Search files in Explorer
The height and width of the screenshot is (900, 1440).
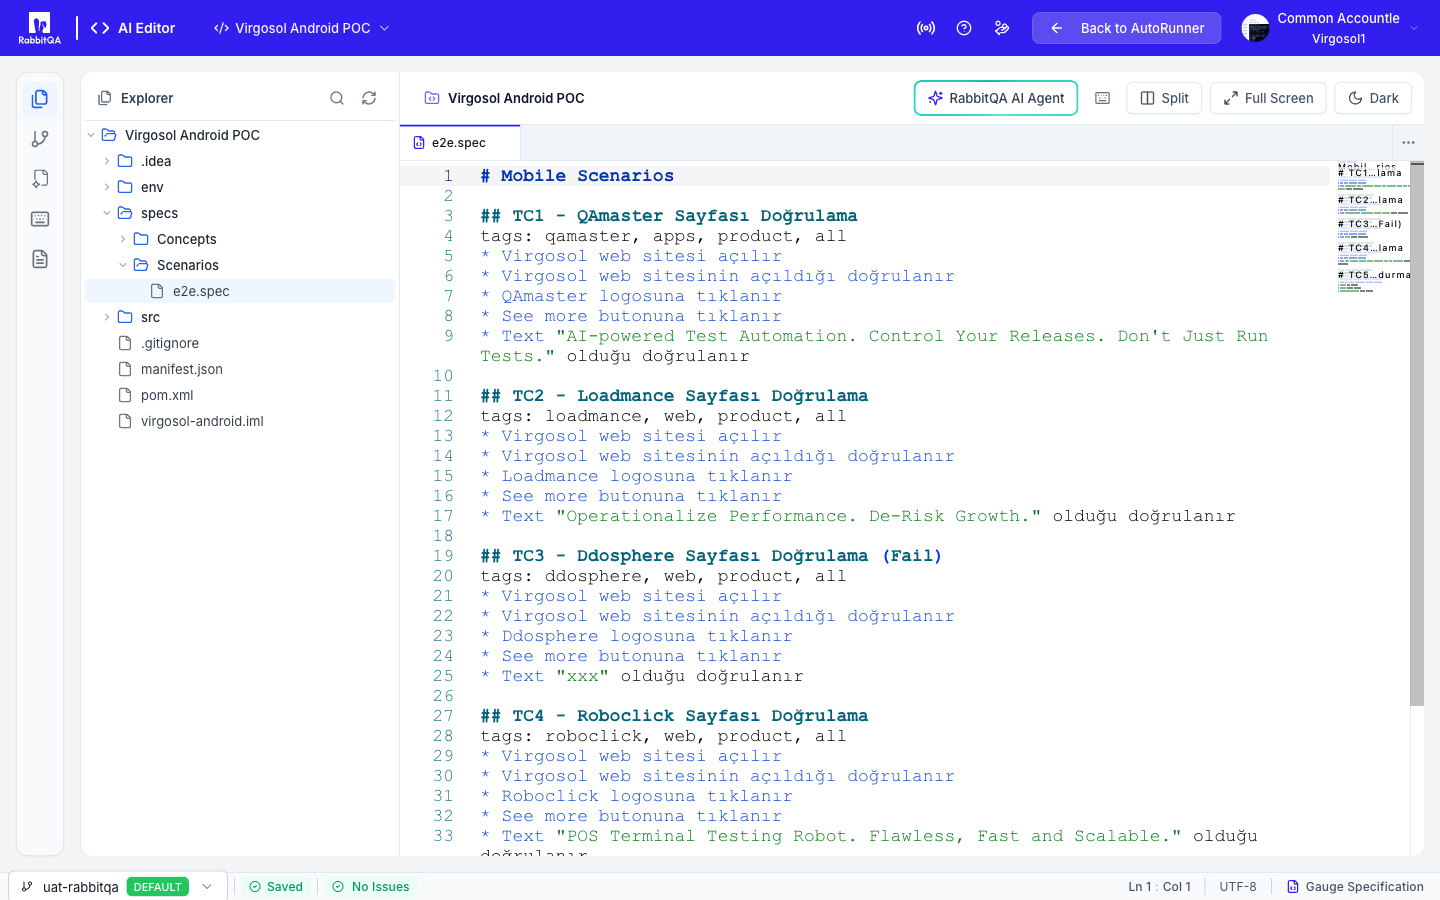coord(337,98)
